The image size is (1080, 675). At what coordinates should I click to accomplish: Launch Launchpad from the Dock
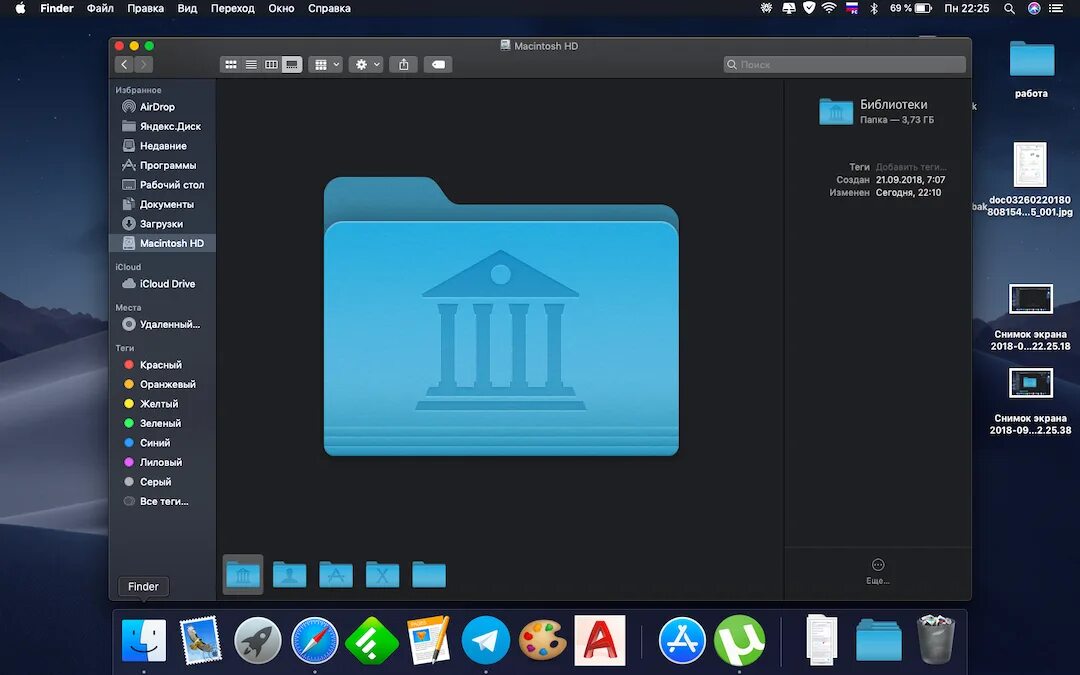[258, 641]
